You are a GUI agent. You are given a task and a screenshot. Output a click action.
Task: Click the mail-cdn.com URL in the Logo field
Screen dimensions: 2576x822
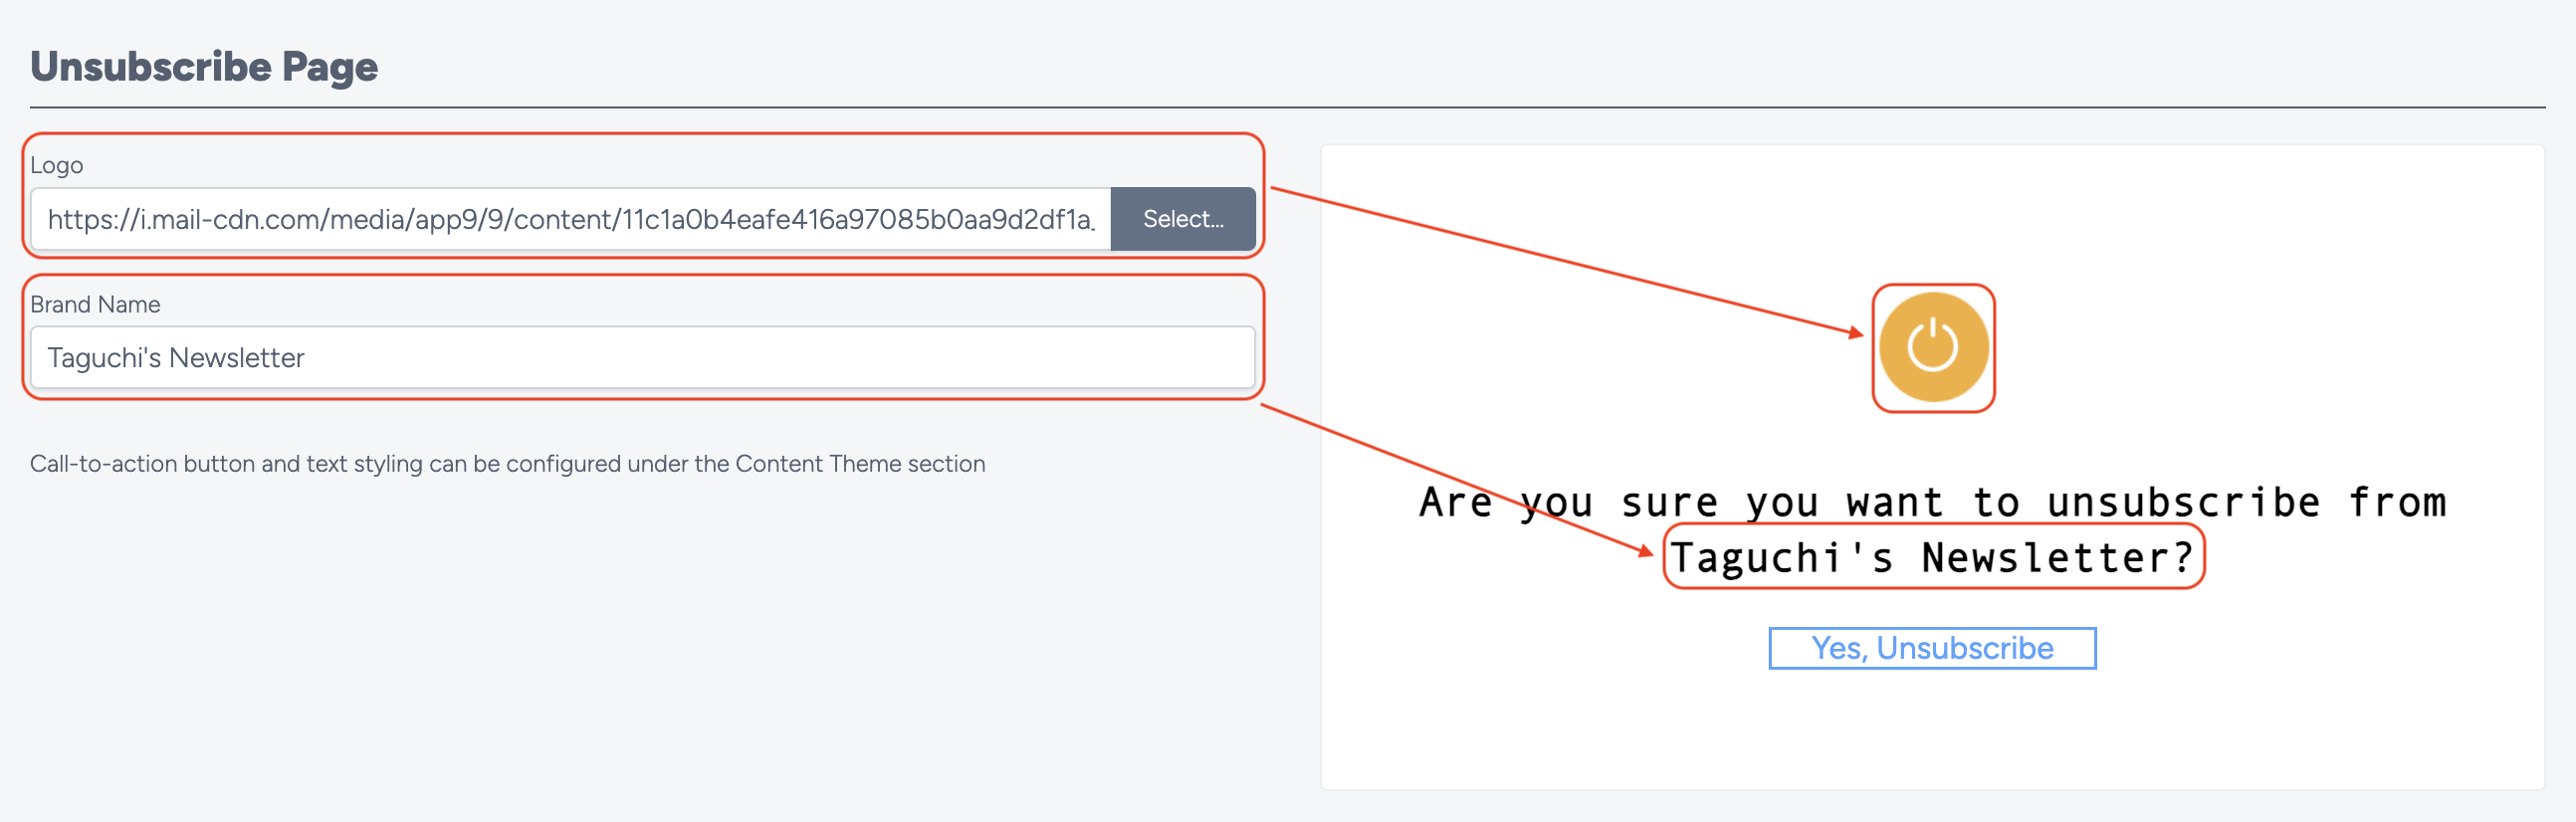[x=570, y=219]
